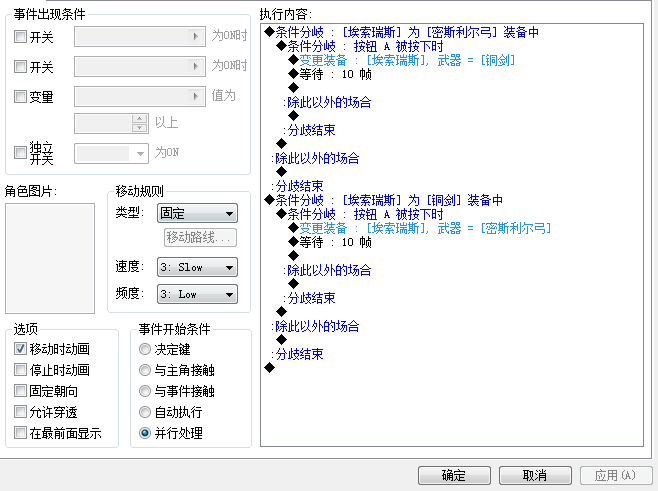Open the second 开关 selector field
The image size is (658, 491).
tap(140, 66)
